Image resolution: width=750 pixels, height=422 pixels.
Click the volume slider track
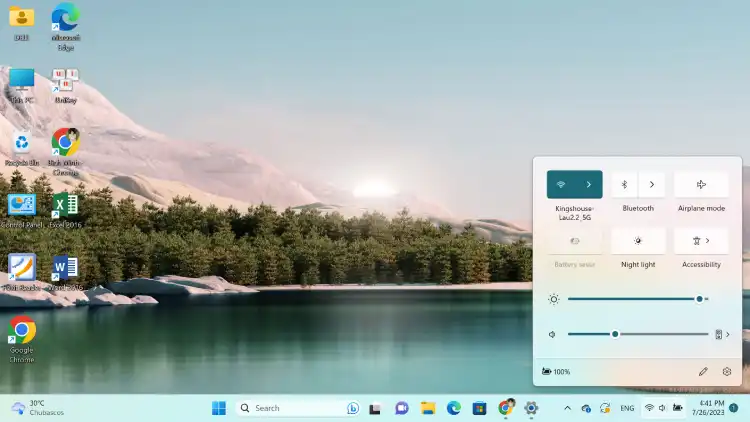point(638,334)
